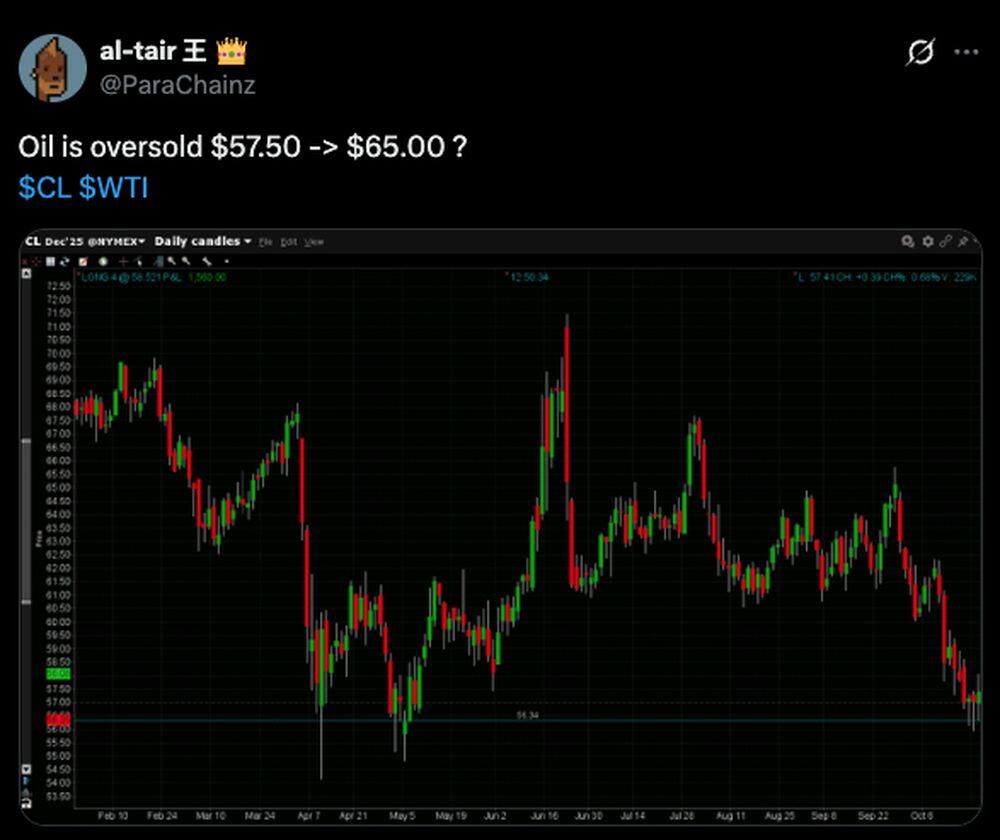This screenshot has height=840, width=1000.
Task: Open the al-tair profile avatar
Action: pos(53,67)
